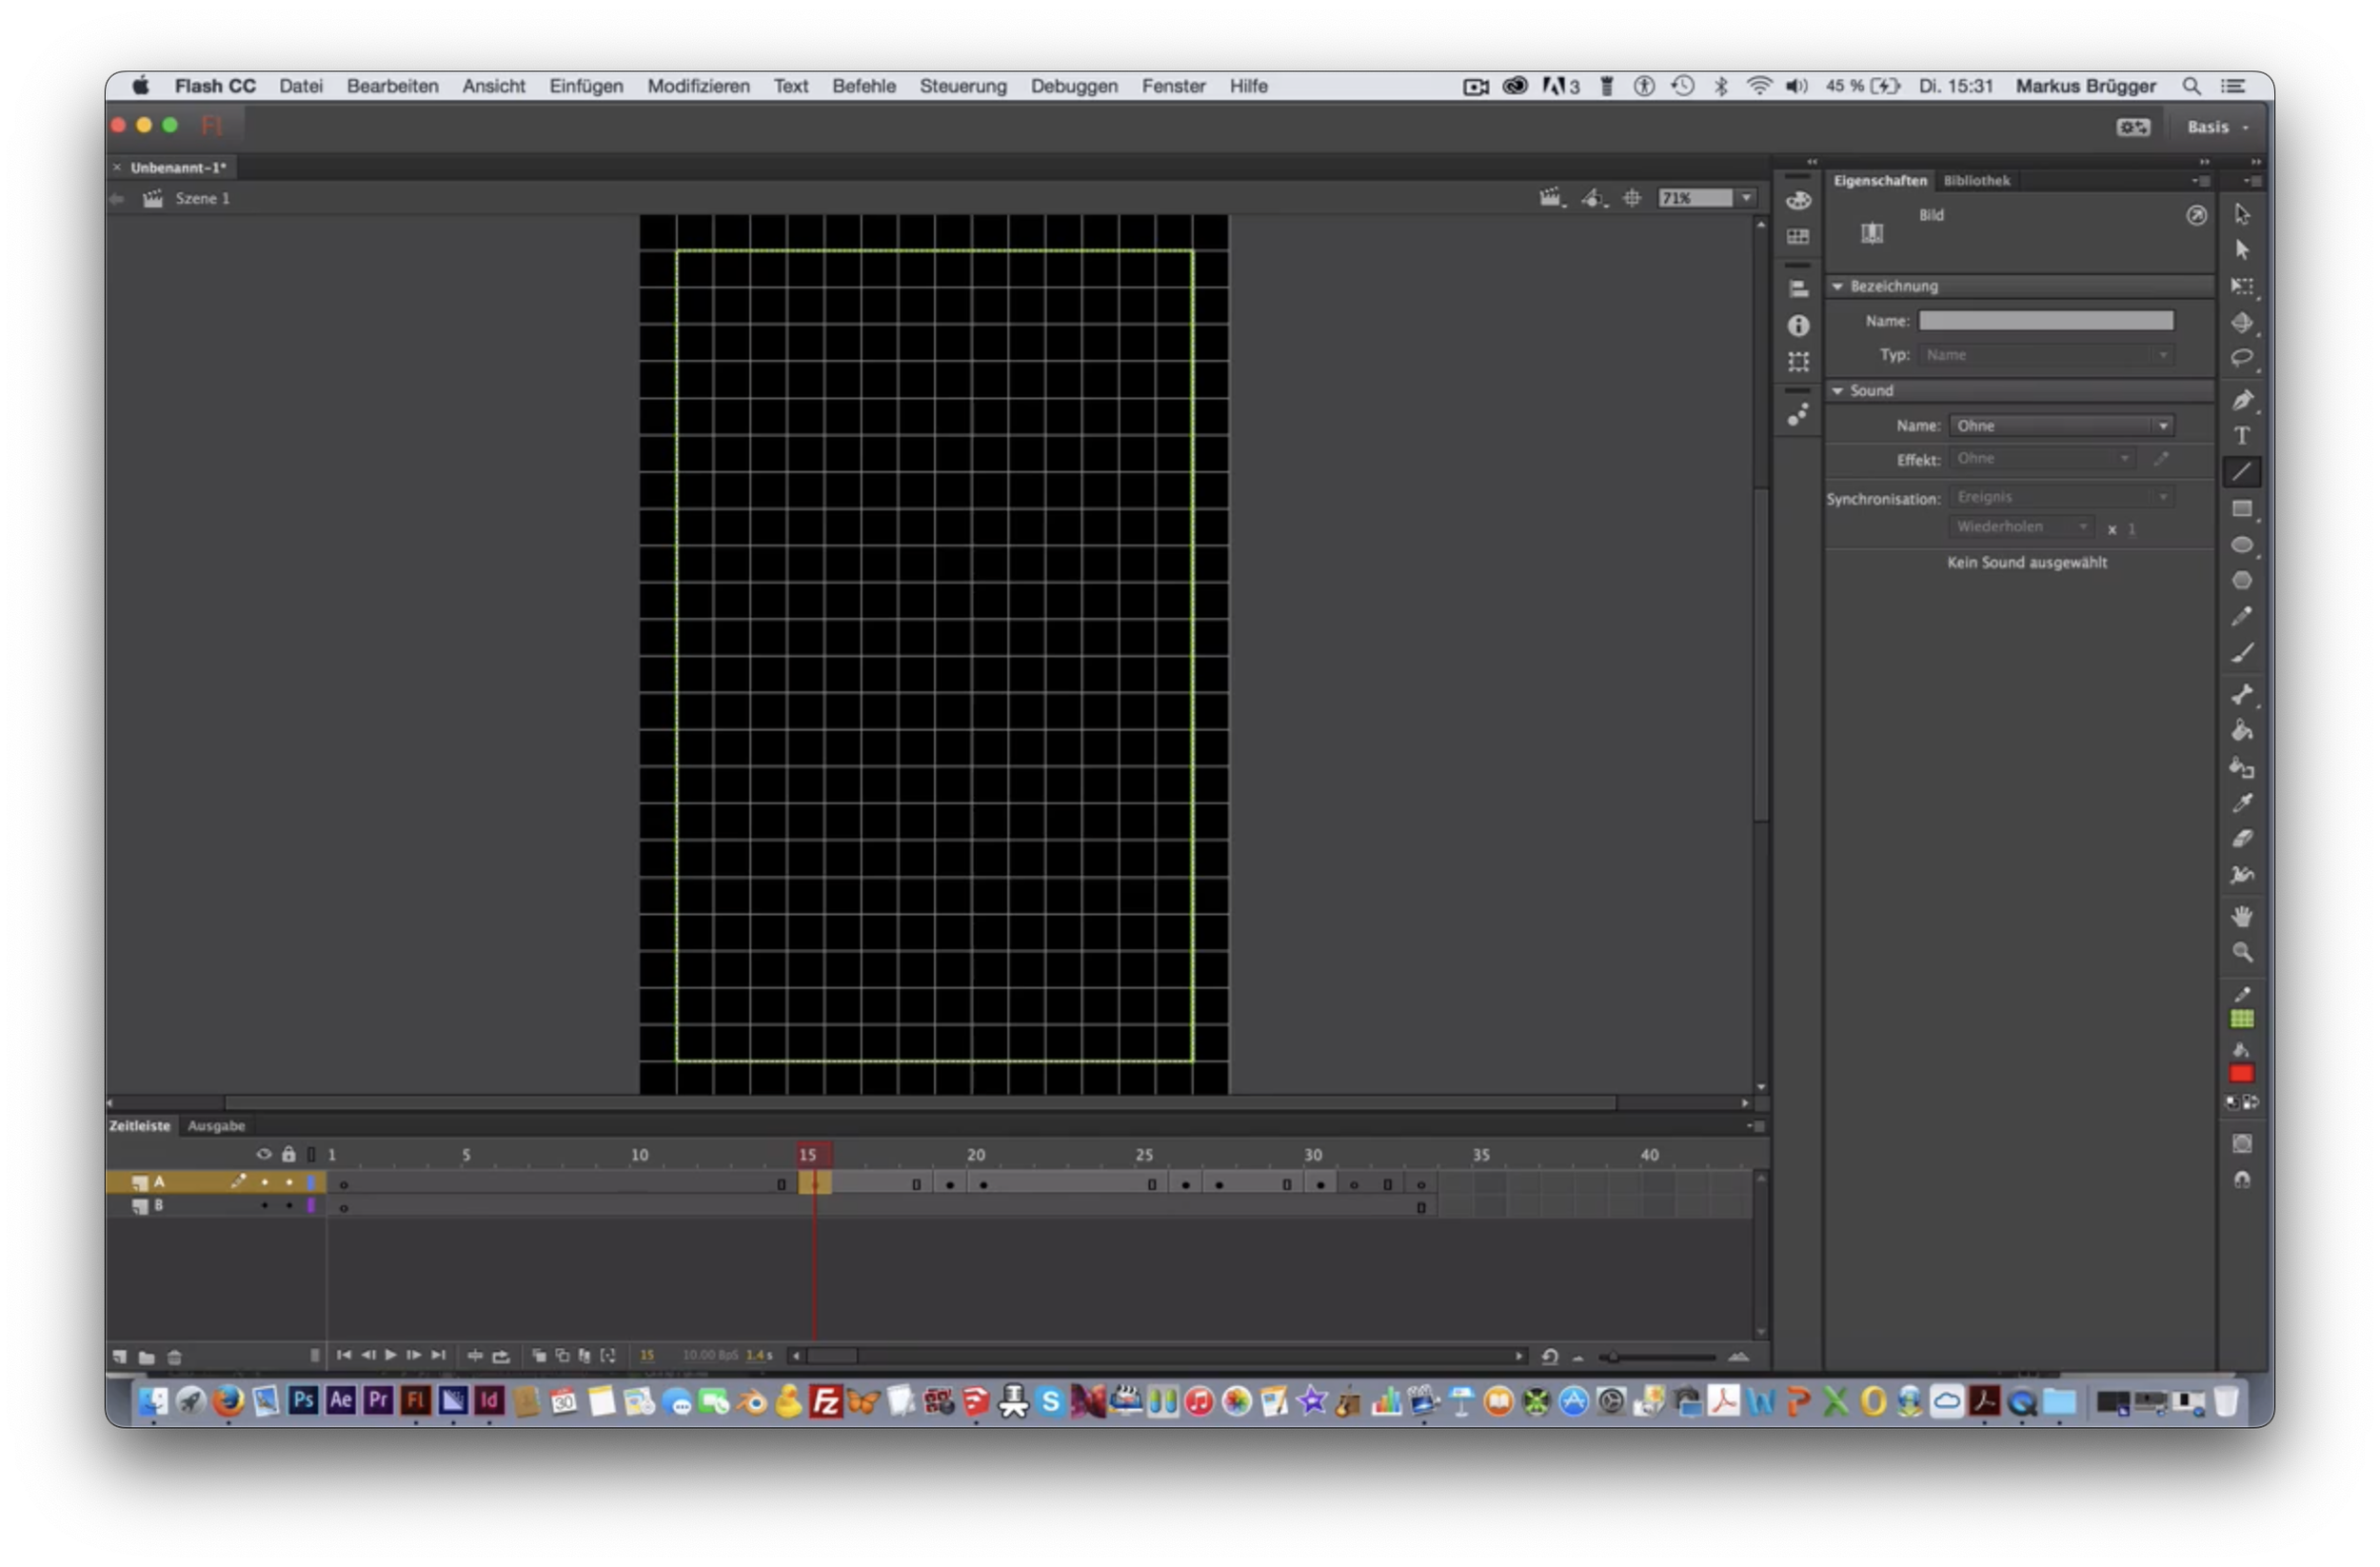This screenshot has height=1567, width=2380.
Task: Collapse the Bezeichnung section
Action: (x=1838, y=286)
